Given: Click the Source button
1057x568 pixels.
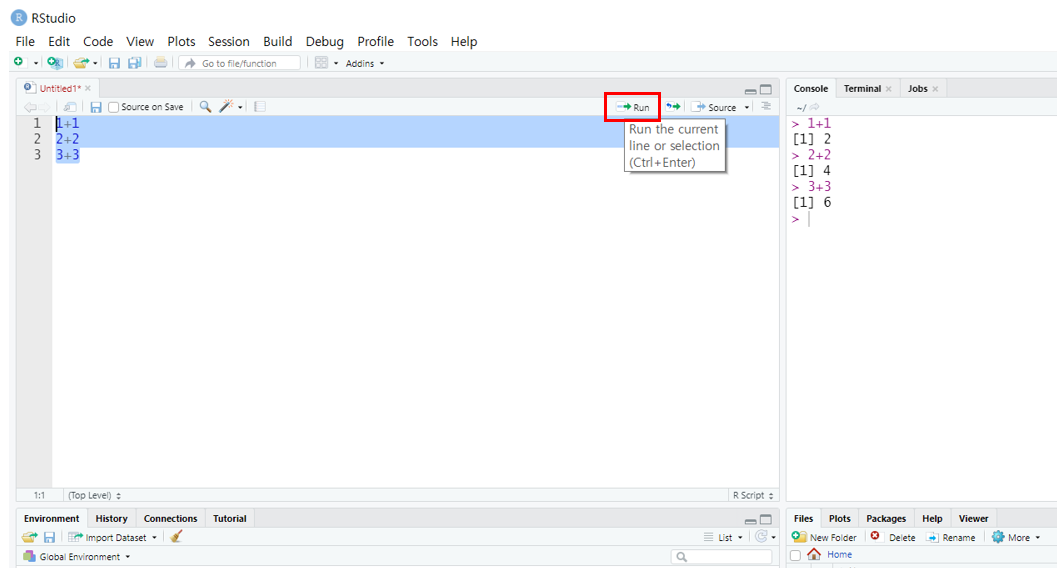Looking at the screenshot, I should [x=715, y=107].
